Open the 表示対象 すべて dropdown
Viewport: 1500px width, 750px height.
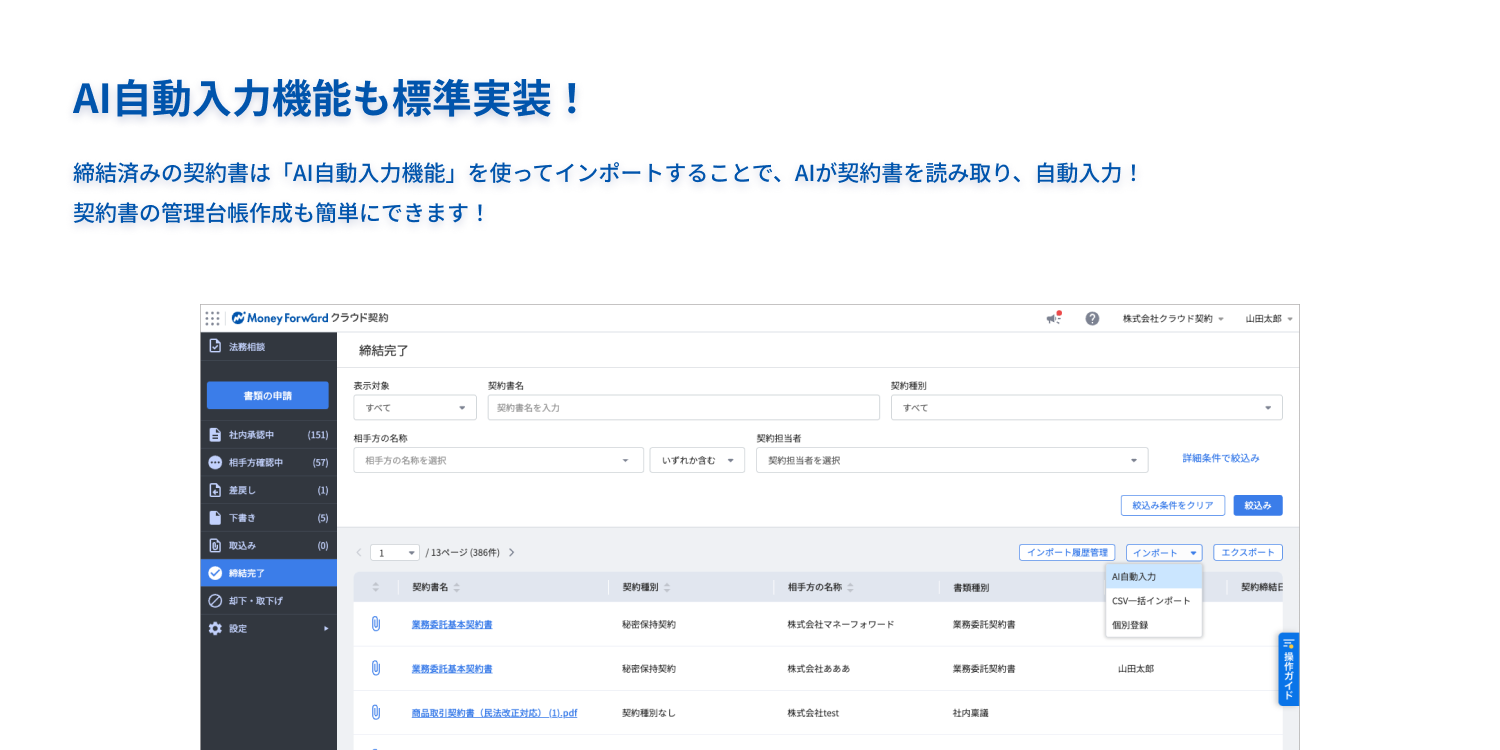415,407
